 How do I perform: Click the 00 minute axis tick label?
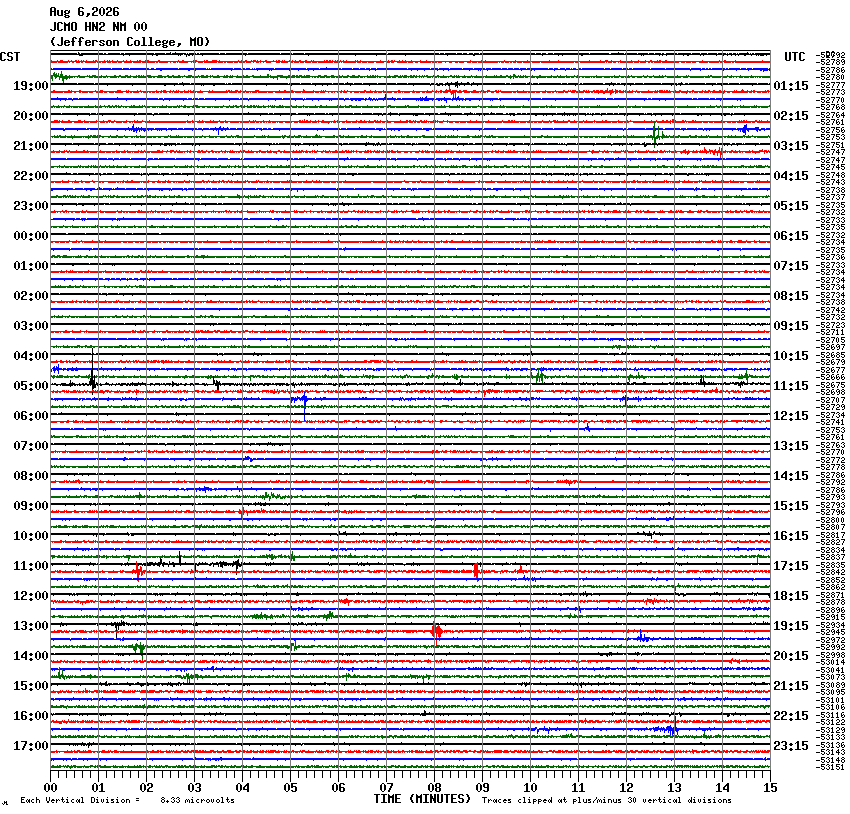click(50, 788)
